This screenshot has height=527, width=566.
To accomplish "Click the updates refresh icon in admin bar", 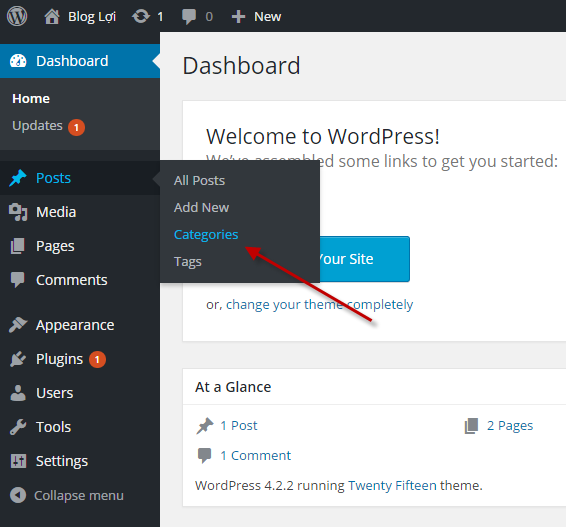I will (140, 17).
